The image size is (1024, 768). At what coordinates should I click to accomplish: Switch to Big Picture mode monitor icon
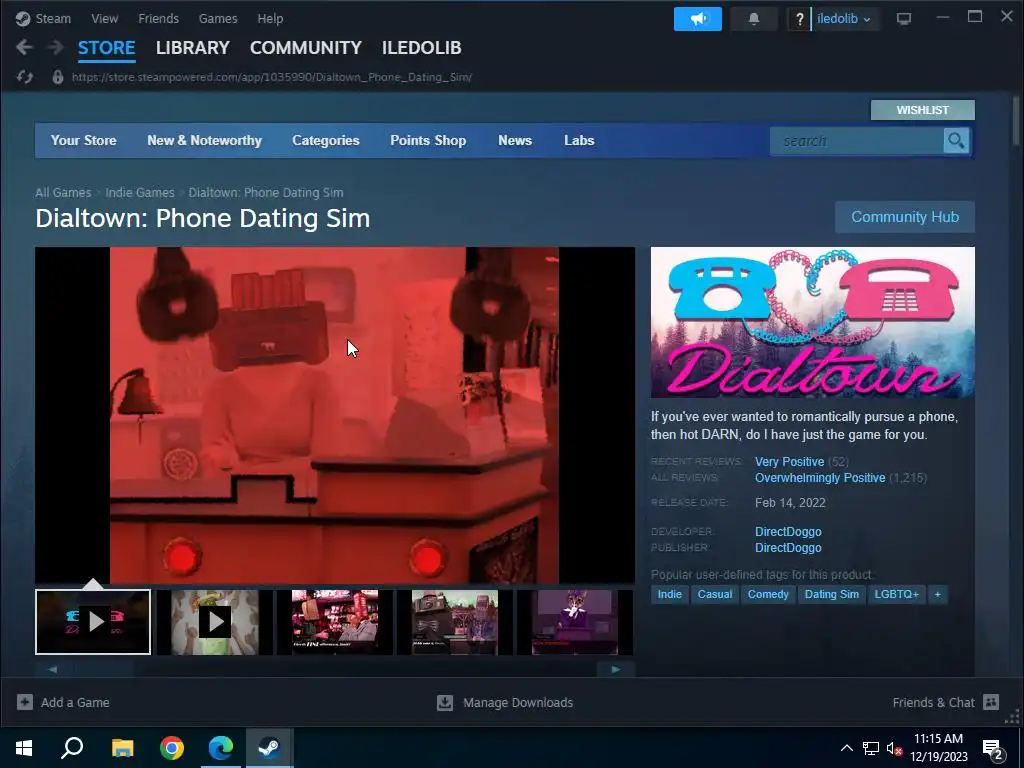tap(904, 19)
